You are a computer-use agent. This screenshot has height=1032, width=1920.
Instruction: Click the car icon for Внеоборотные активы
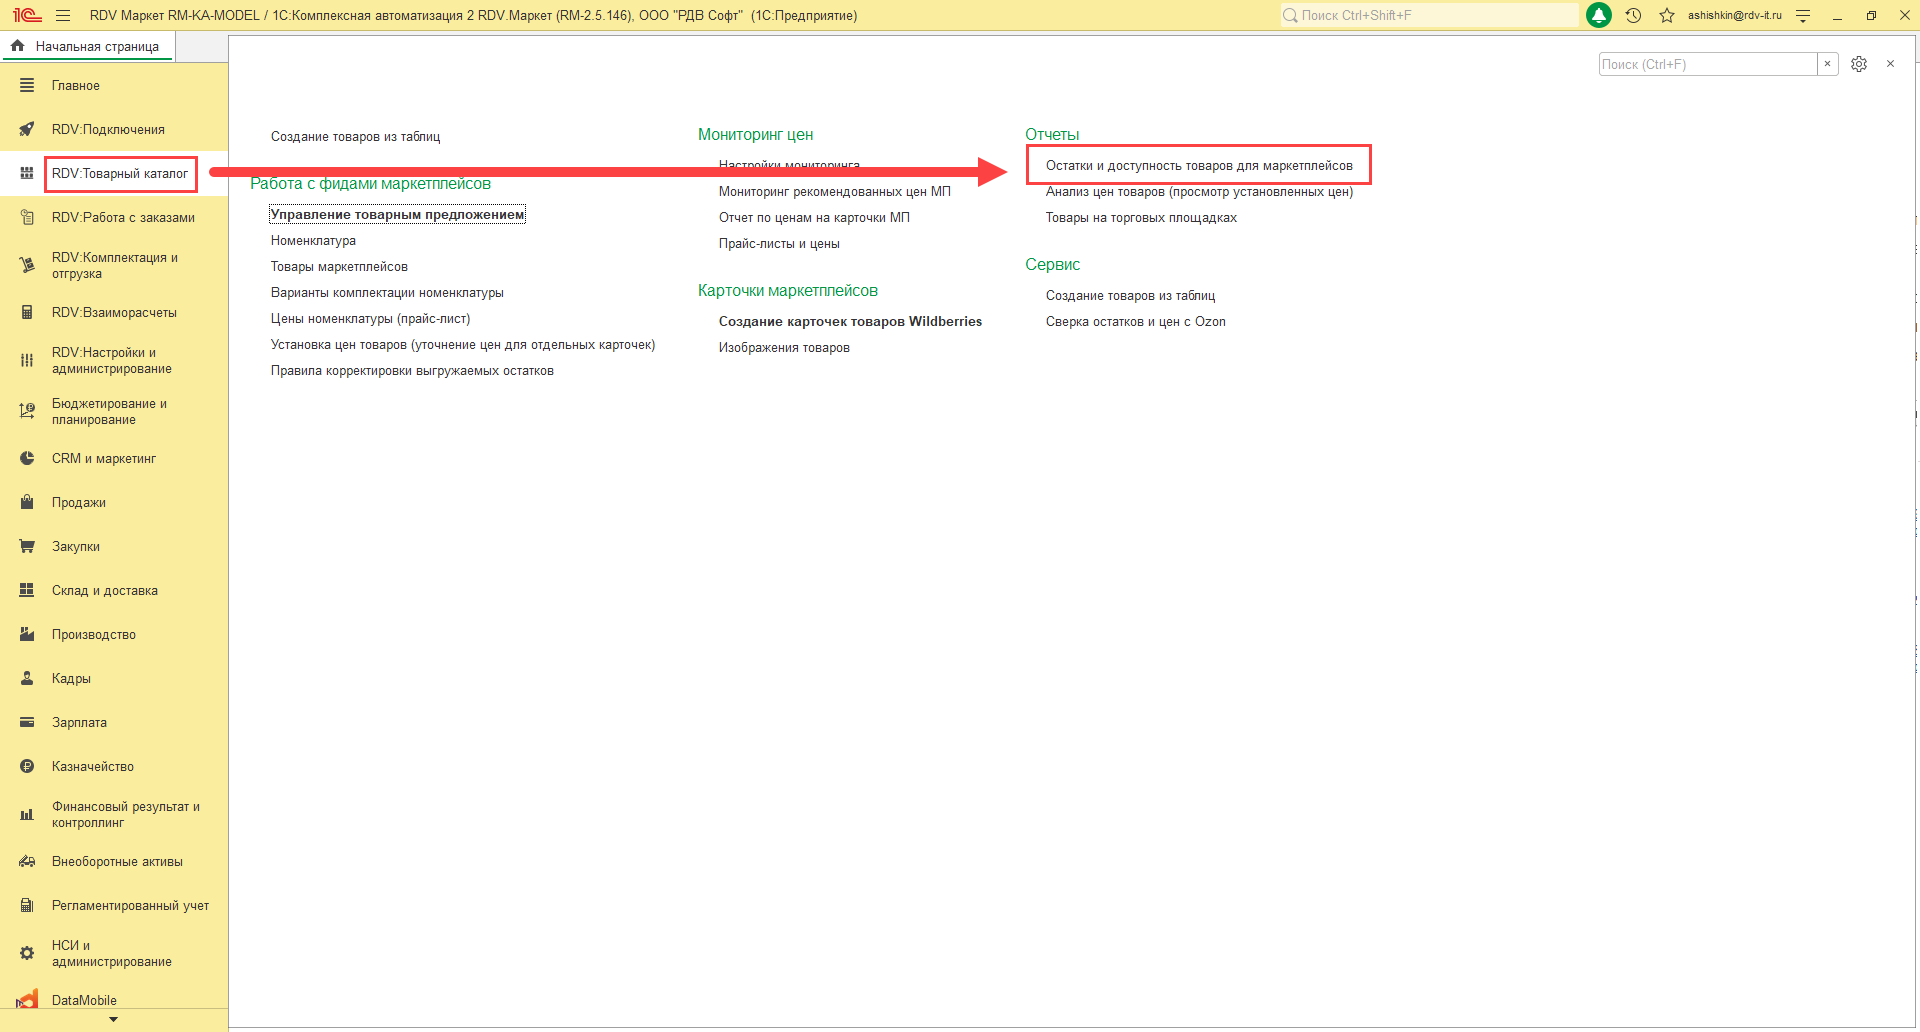click(x=27, y=862)
